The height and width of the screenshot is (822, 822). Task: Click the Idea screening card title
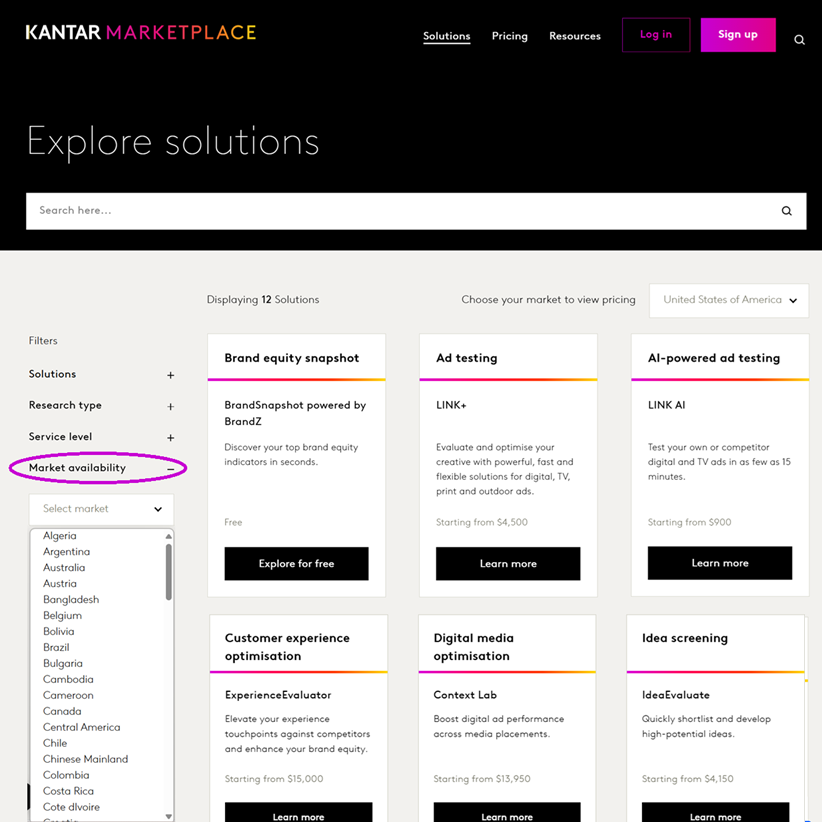pyautogui.click(x=685, y=638)
